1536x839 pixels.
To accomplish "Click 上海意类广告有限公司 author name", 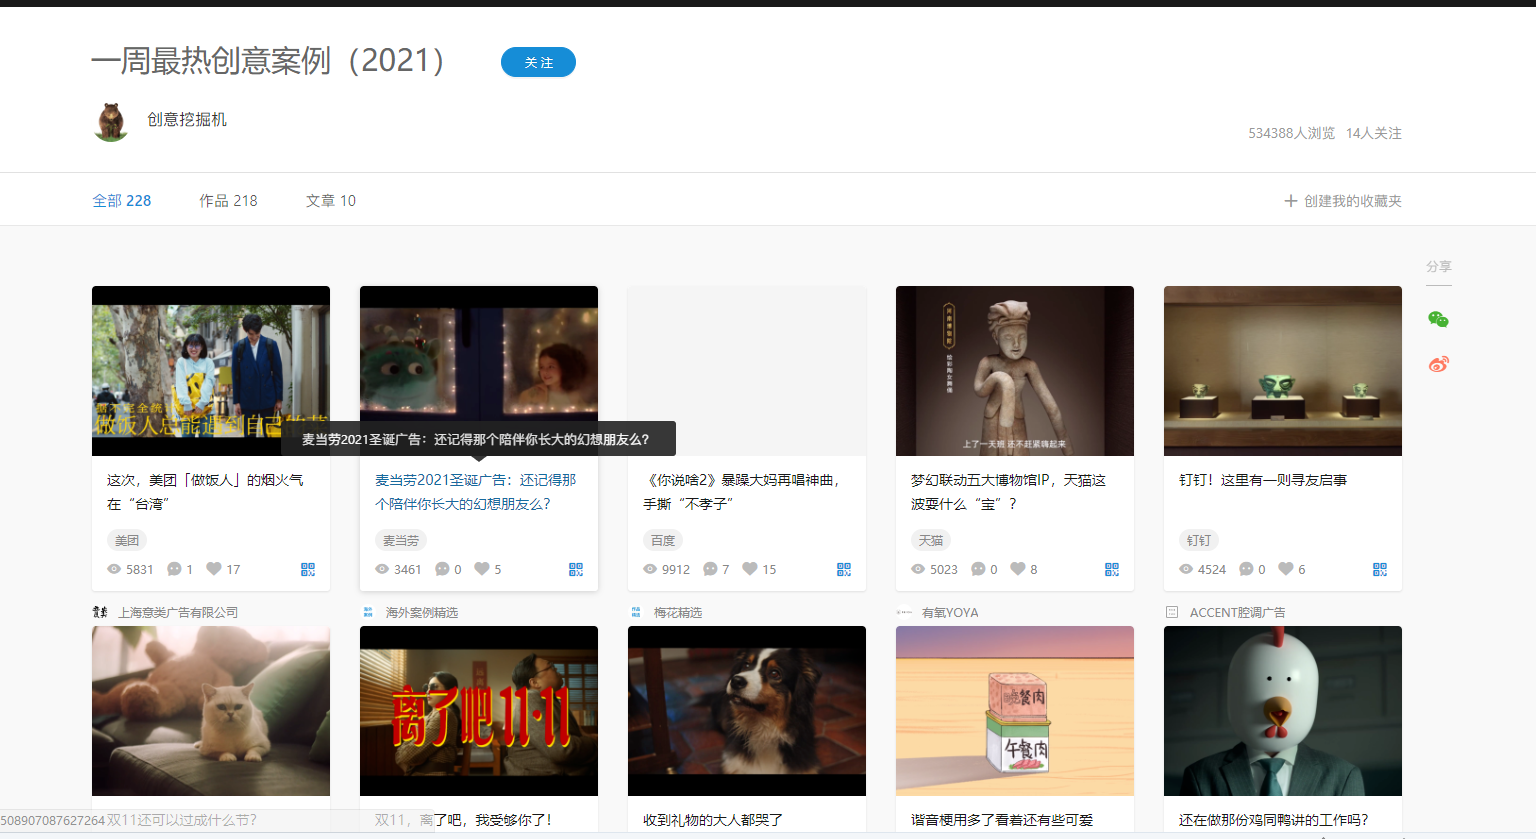I will [178, 612].
